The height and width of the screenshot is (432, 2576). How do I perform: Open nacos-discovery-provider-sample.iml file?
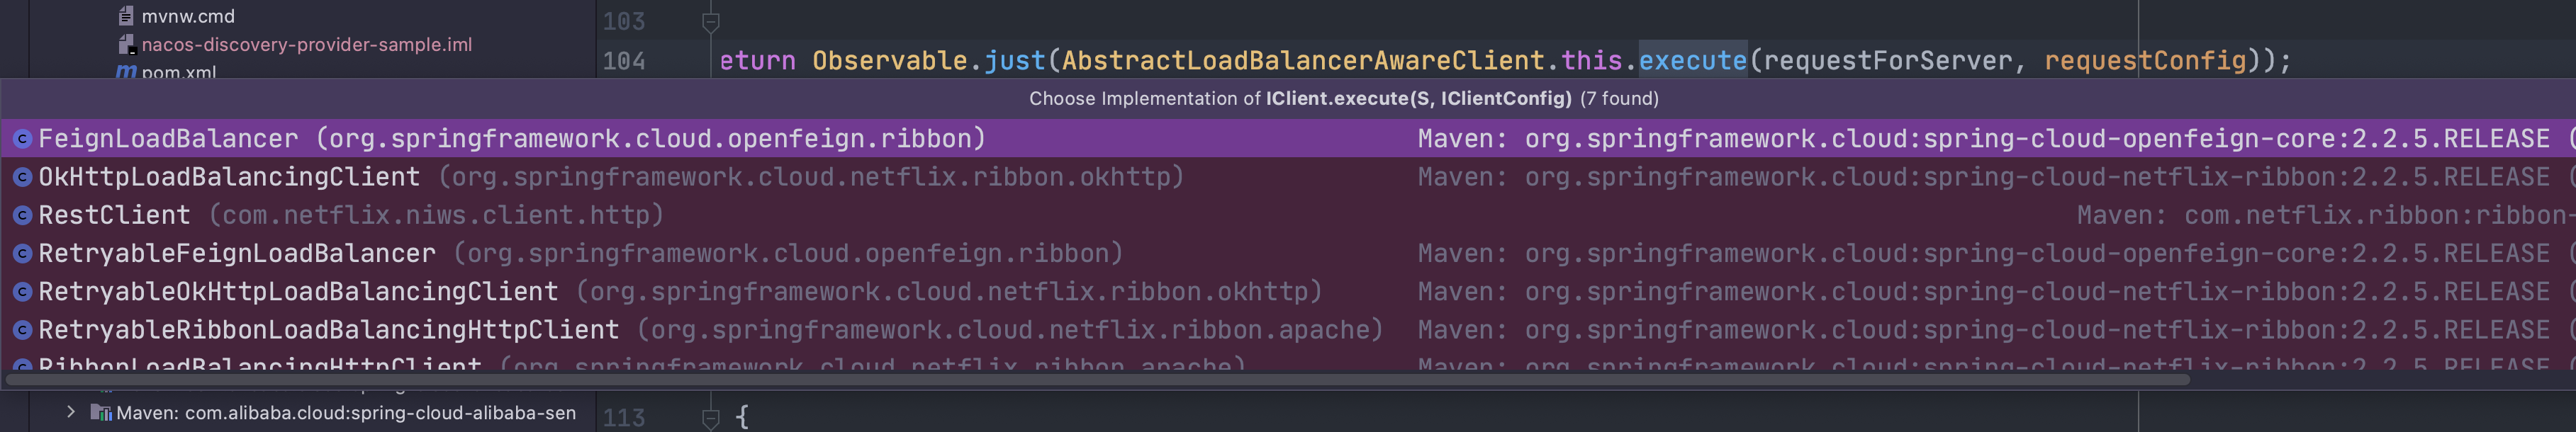pos(306,44)
